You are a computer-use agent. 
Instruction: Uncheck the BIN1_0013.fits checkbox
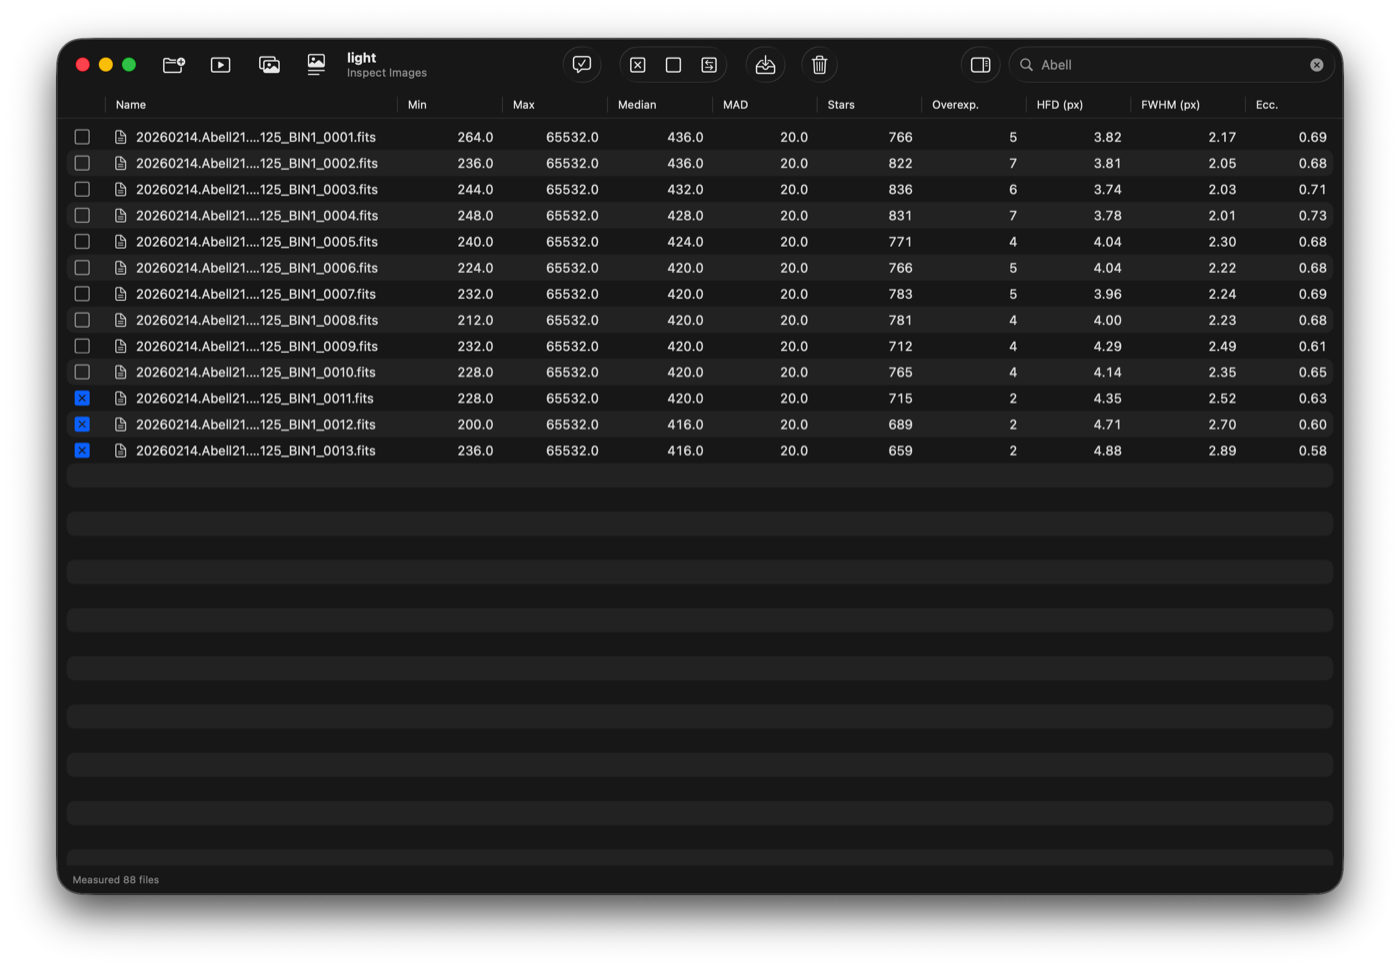pos(82,451)
